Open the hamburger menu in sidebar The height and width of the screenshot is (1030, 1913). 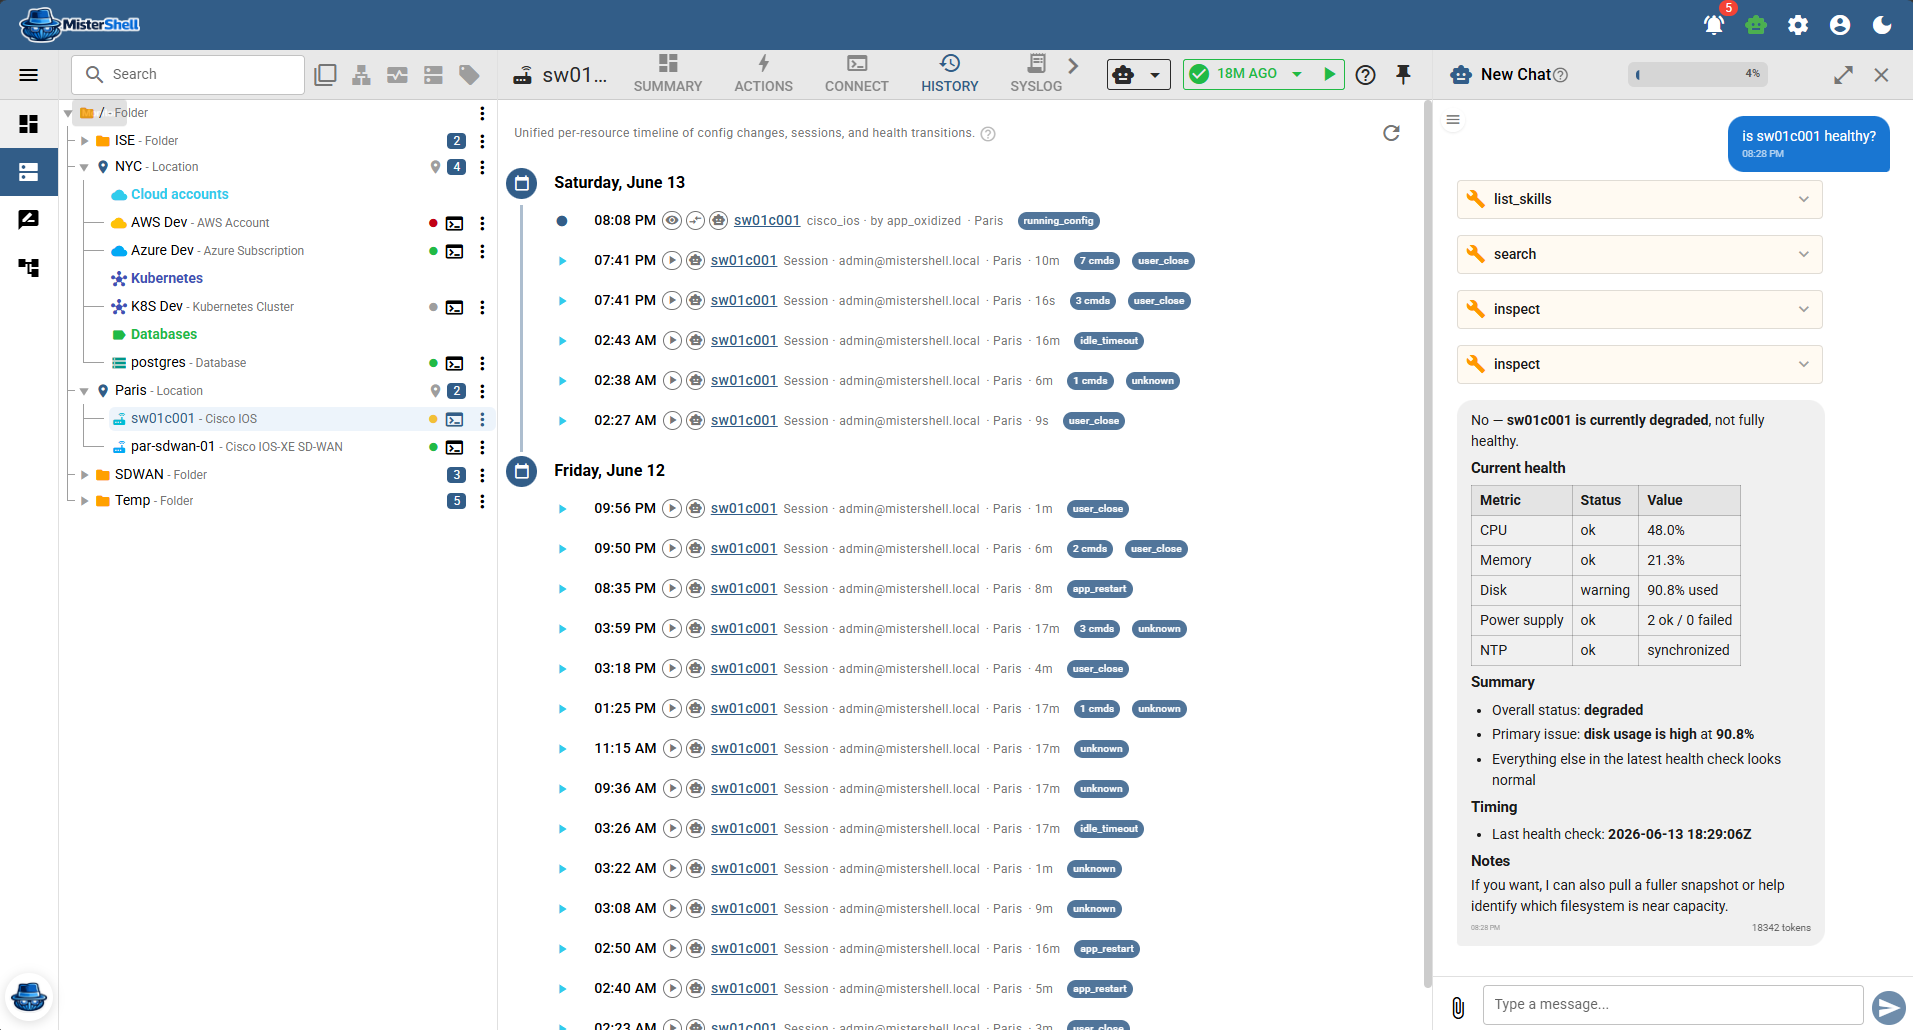pyautogui.click(x=29, y=75)
